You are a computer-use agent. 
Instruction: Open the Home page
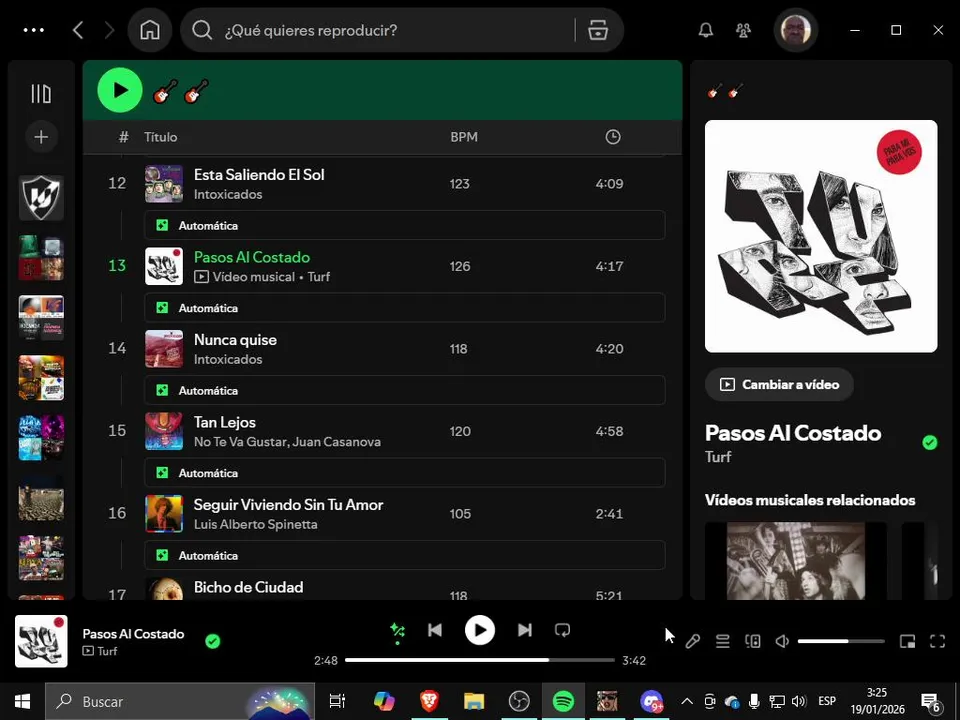click(x=150, y=30)
